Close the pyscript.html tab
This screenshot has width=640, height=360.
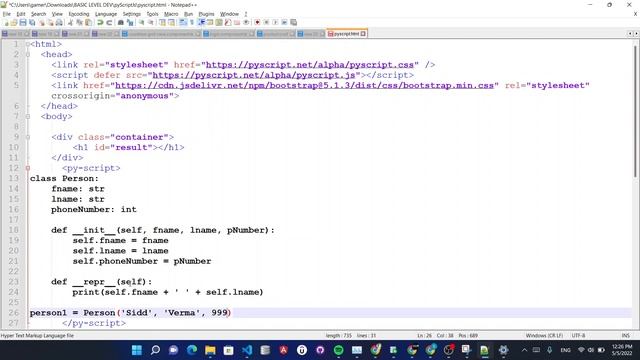(363, 33)
